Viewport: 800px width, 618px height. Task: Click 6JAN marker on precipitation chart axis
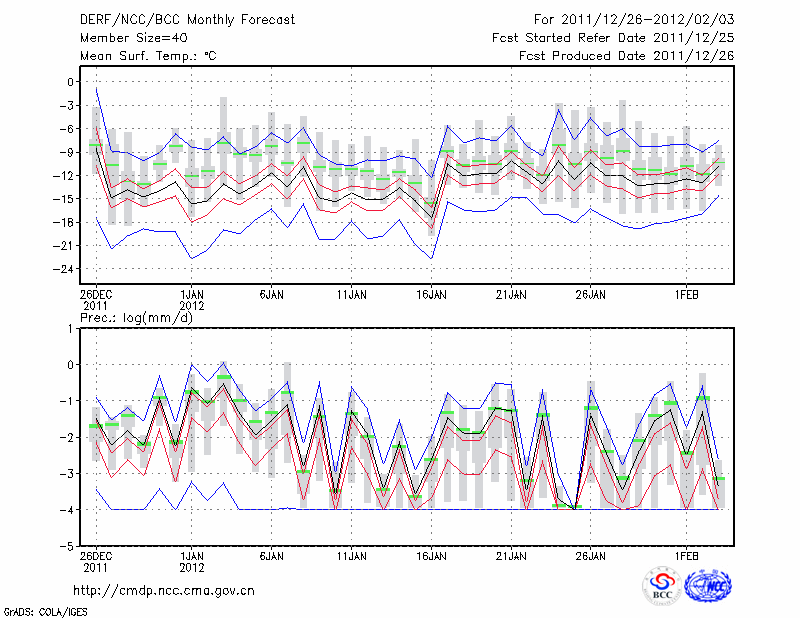tap(271, 555)
